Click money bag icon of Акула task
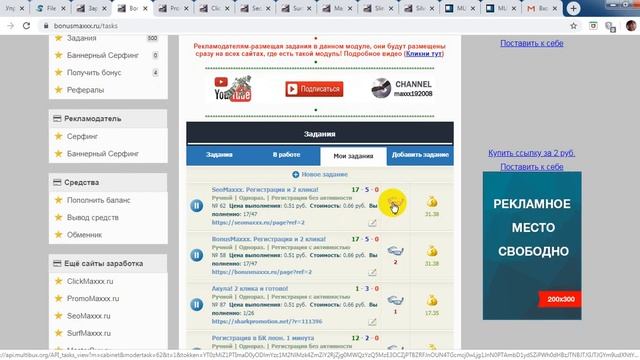Screen dimensions: 640x360 coord(432,301)
